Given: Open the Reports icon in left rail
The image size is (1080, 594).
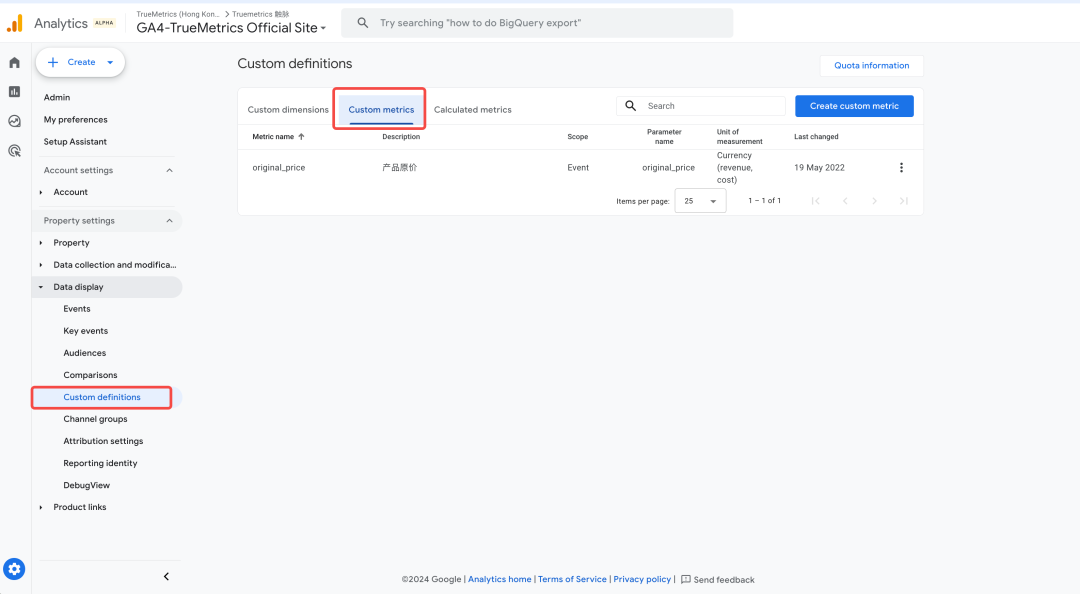Looking at the screenshot, I should [14, 92].
